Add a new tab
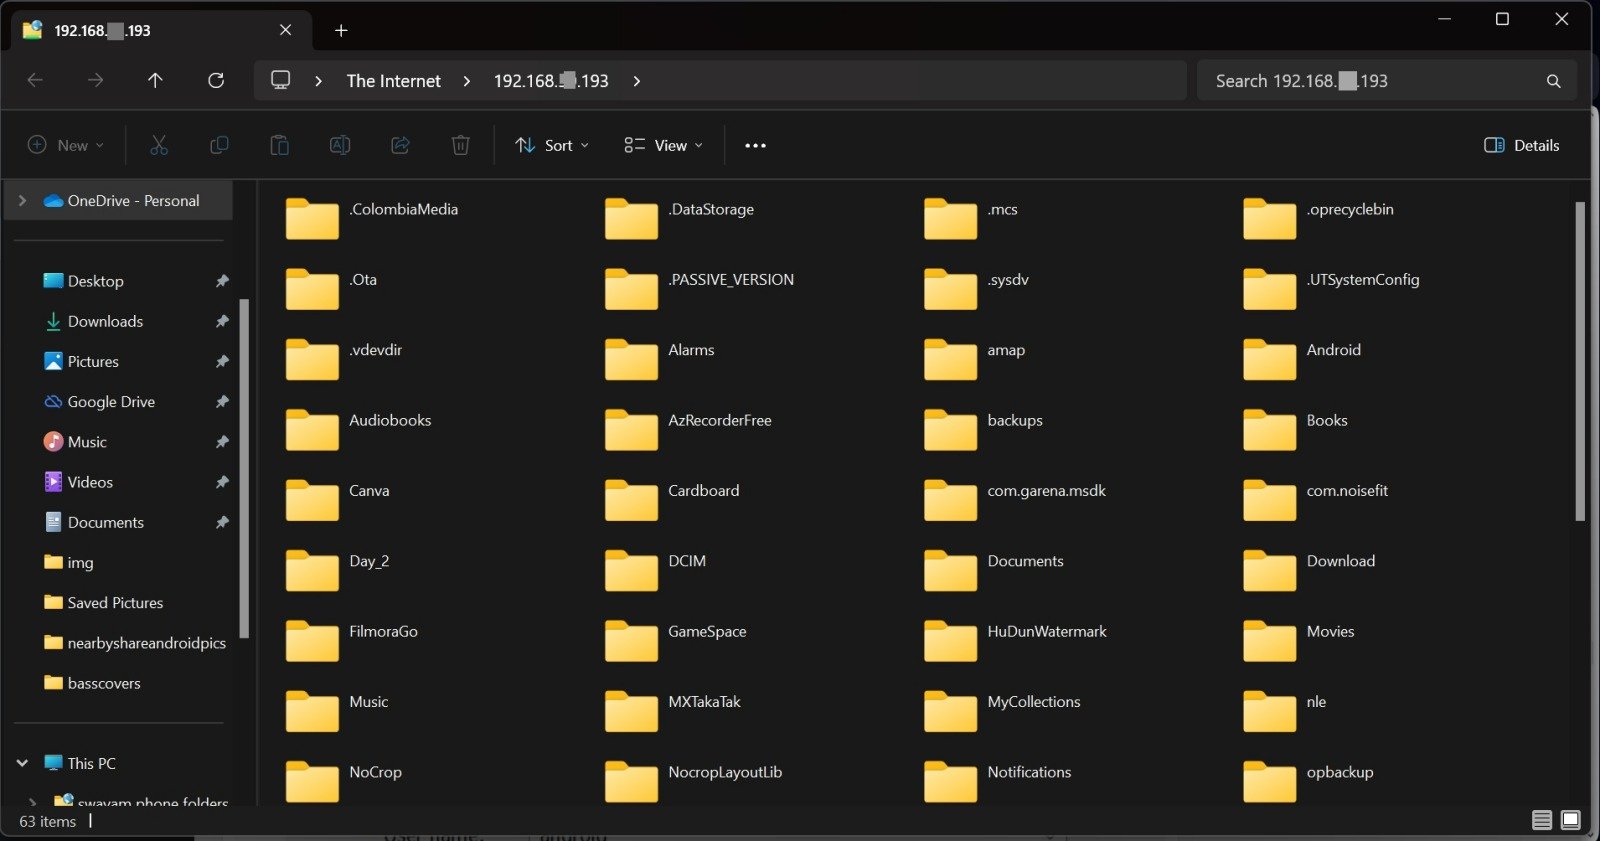 pos(341,30)
